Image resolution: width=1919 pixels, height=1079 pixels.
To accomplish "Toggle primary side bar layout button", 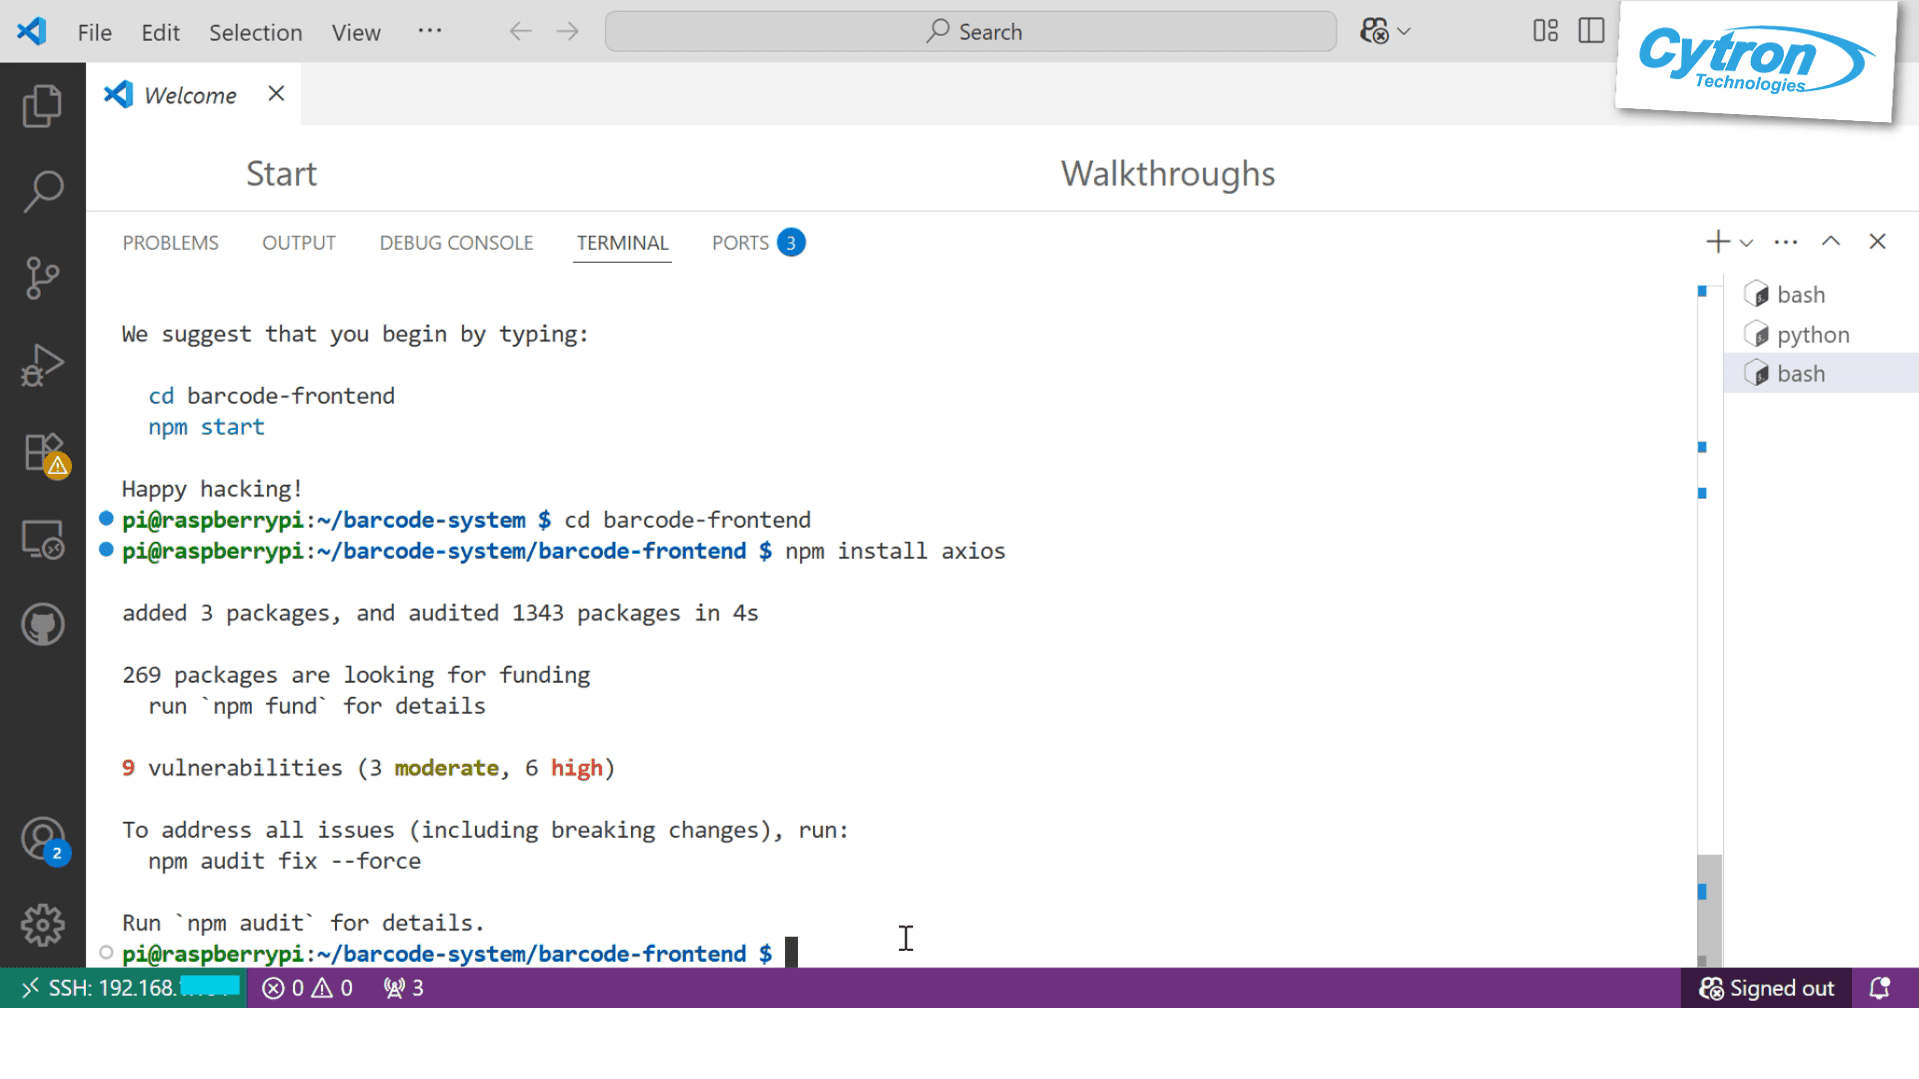I will [x=1591, y=31].
